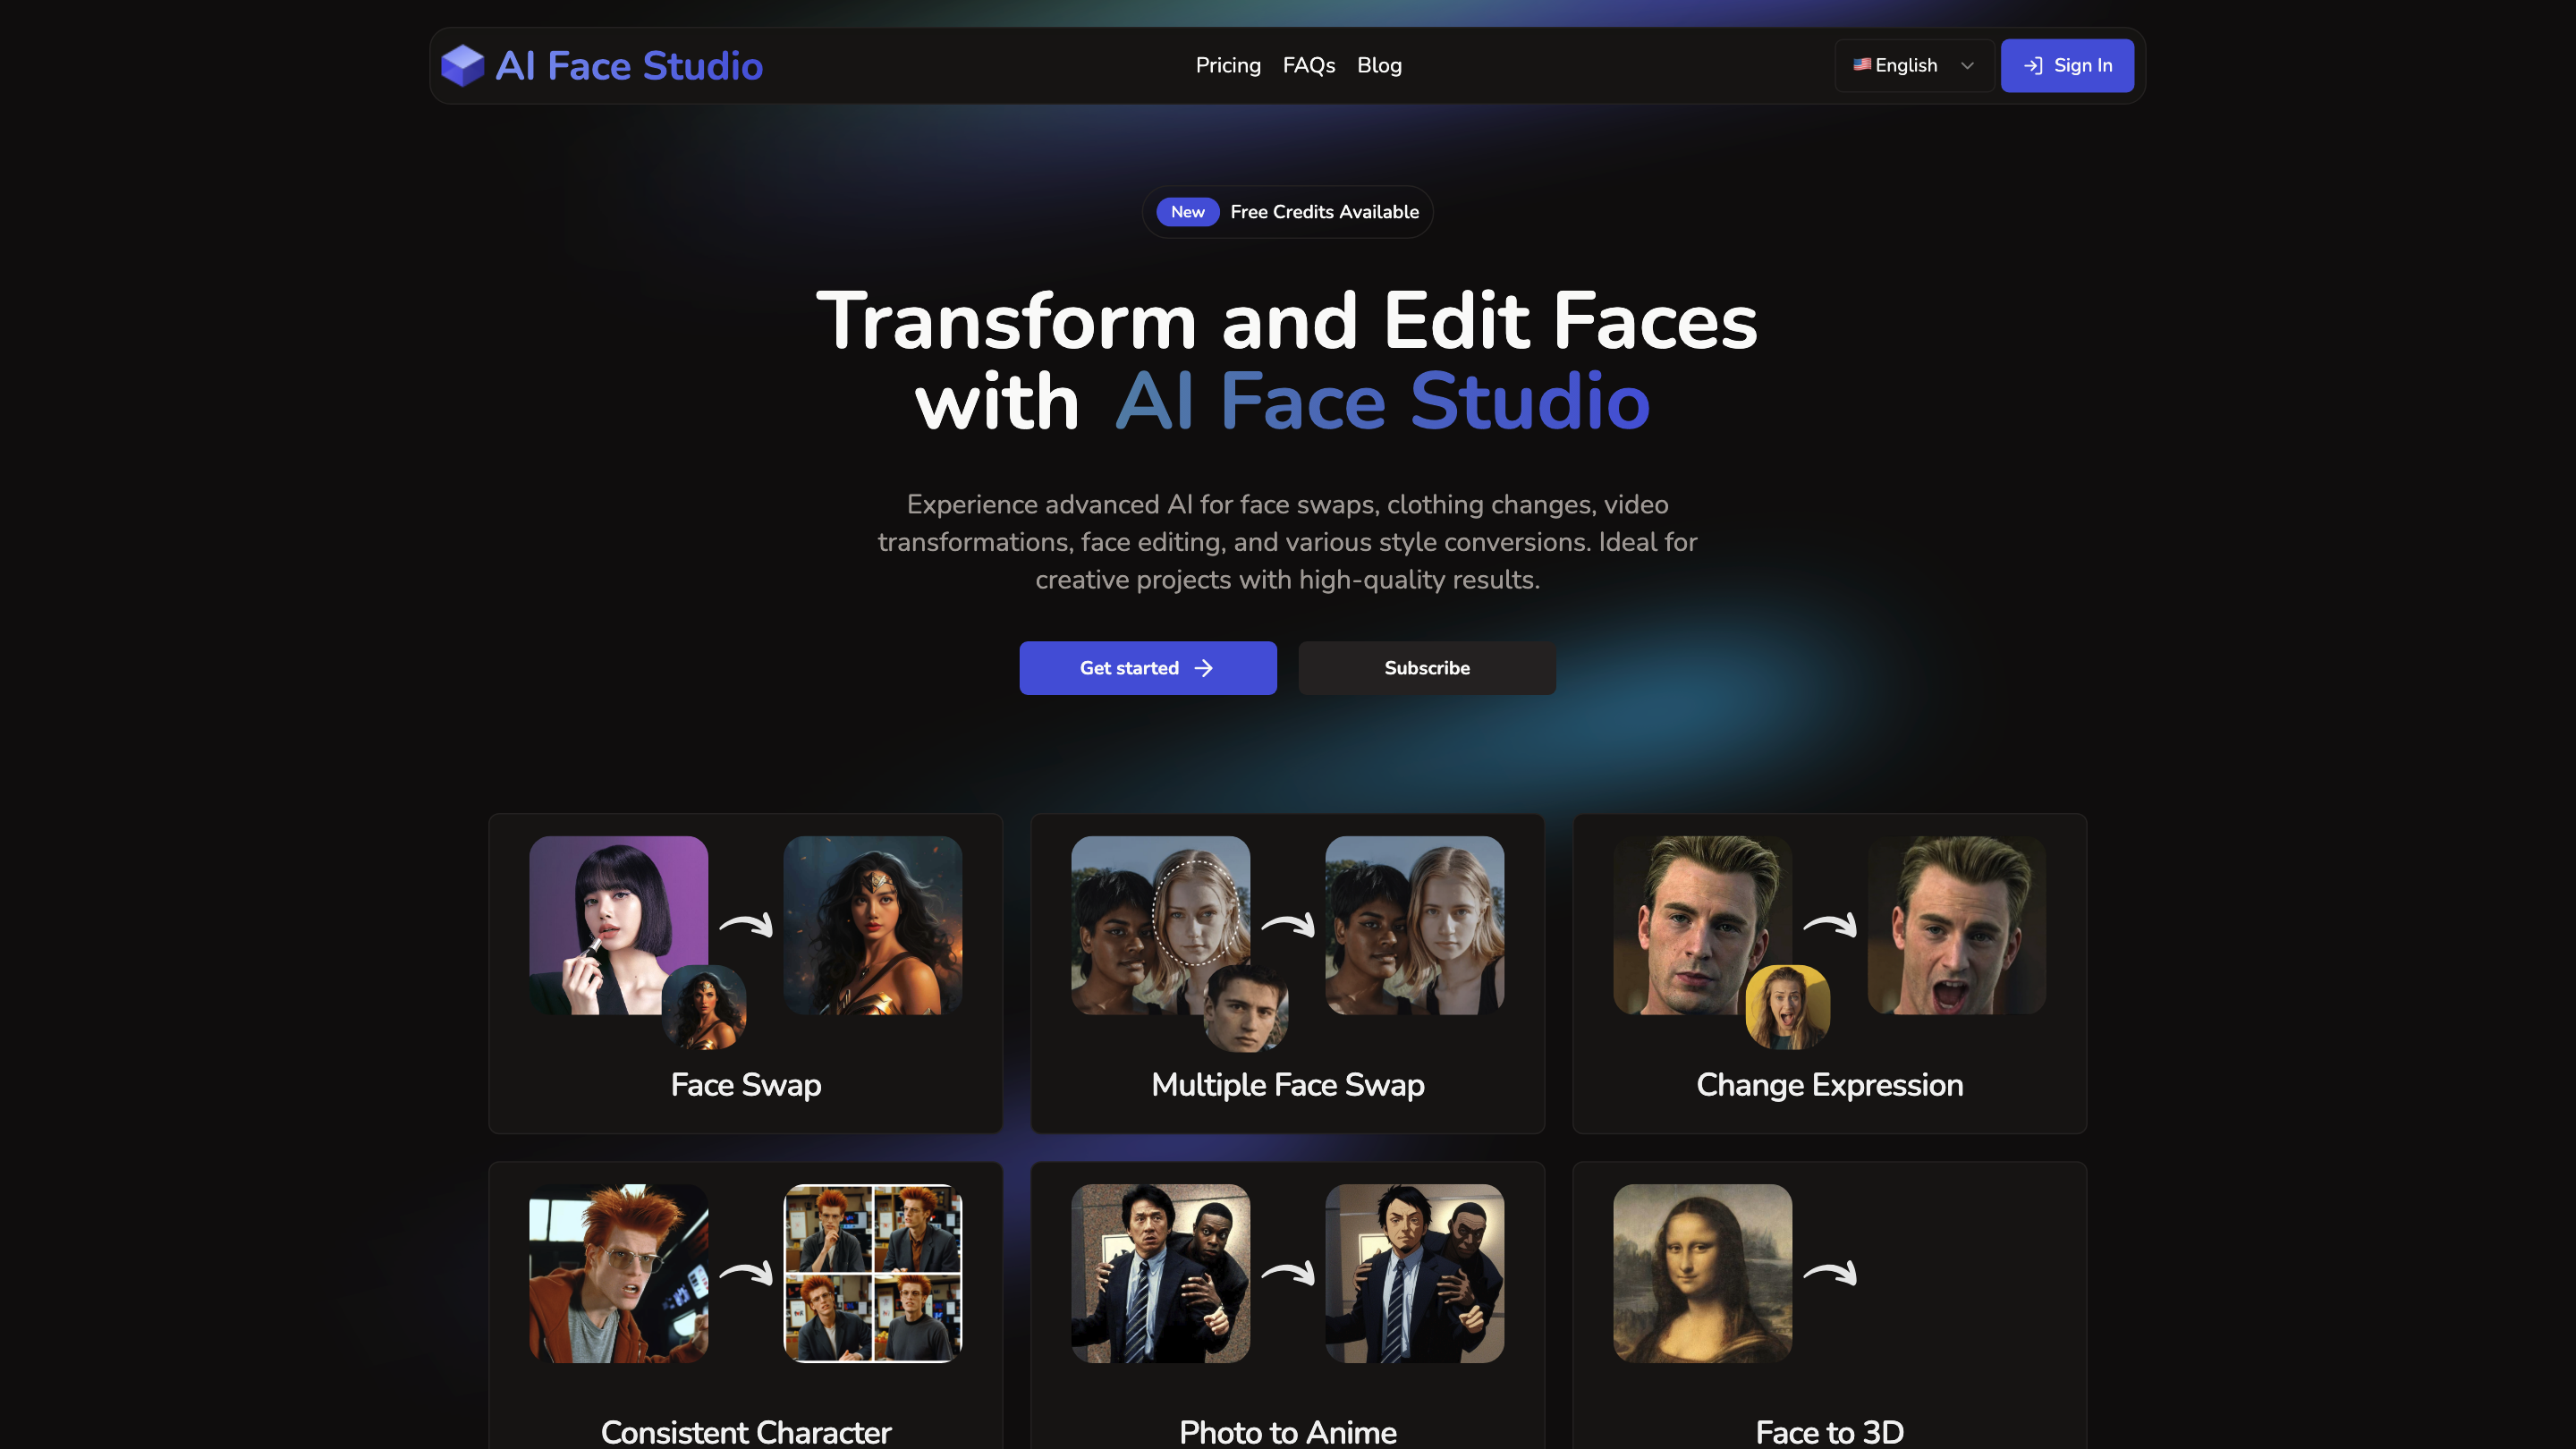Click the Get started button
Viewport: 2576px width, 1449px height.
point(1147,668)
